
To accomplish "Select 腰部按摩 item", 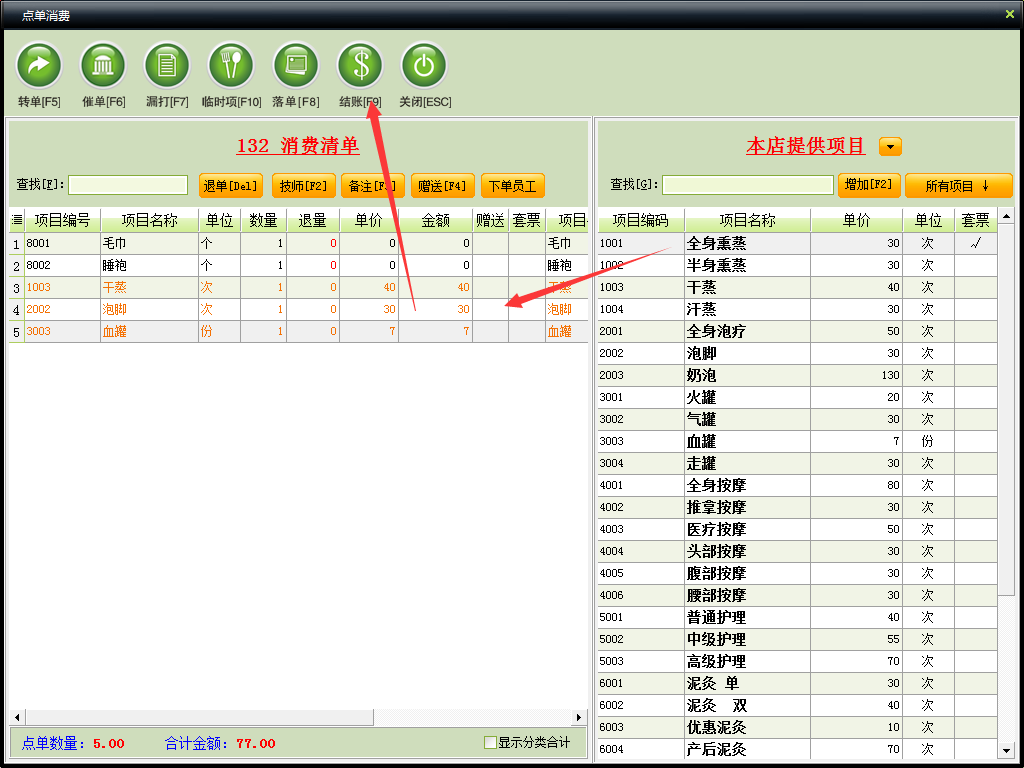I will point(797,595).
